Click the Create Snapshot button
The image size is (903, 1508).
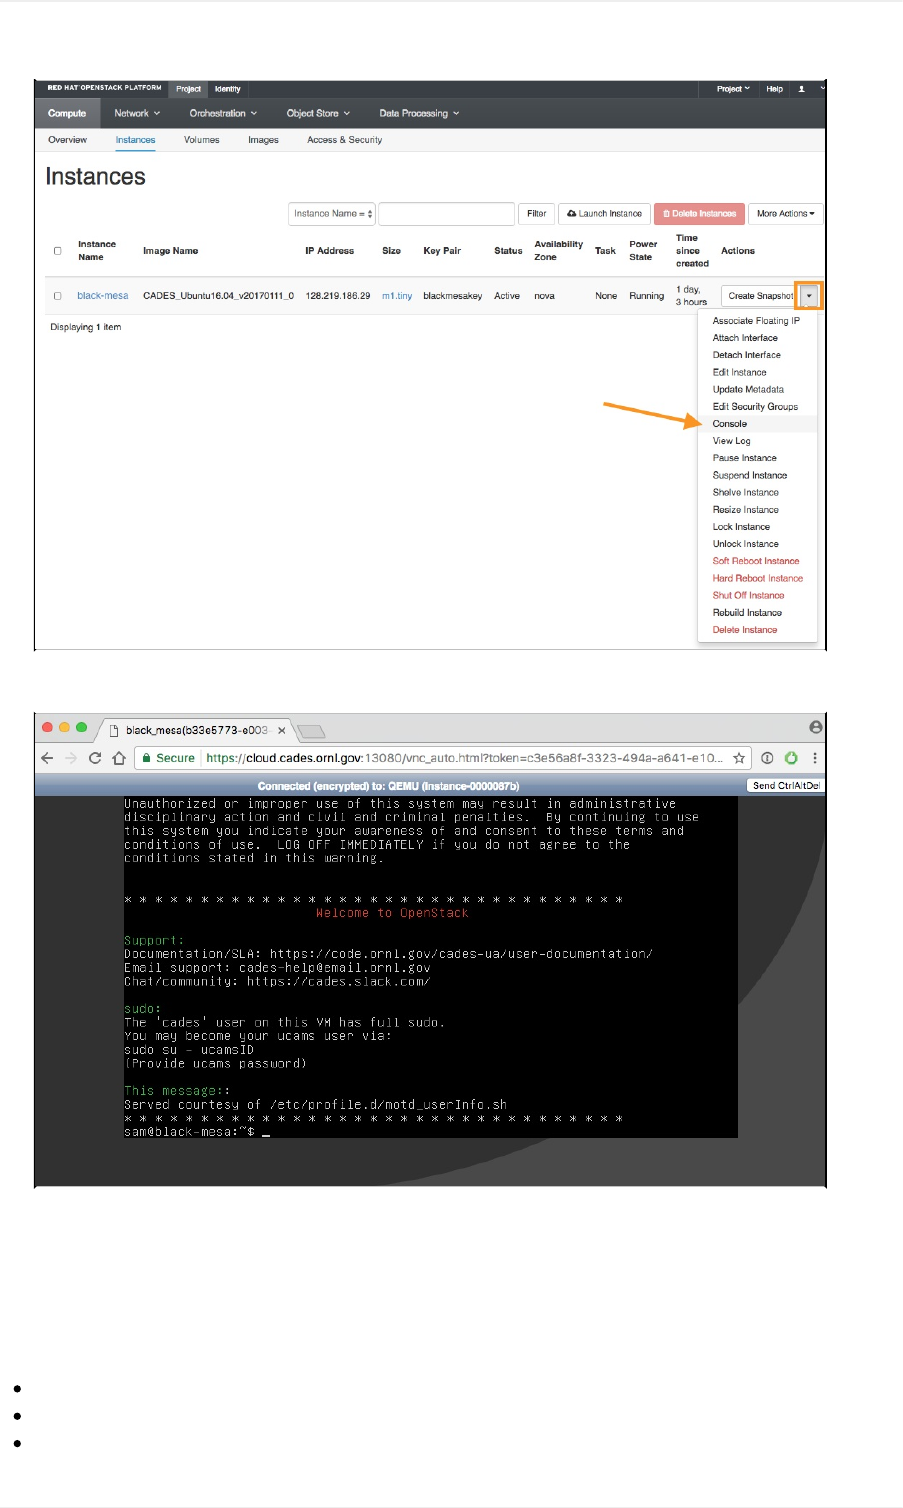coord(760,296)
